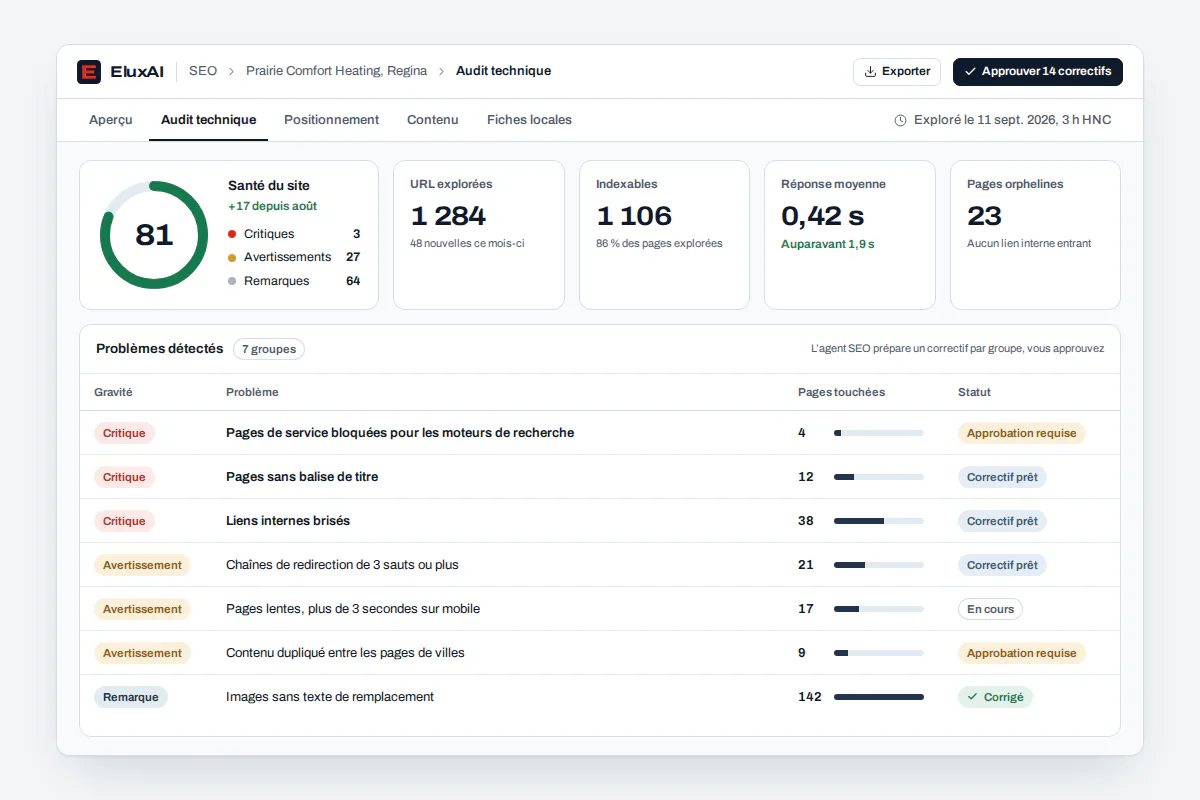
Task: Open Pages sans balise de titre issue
Action: [x=302, y=477]
